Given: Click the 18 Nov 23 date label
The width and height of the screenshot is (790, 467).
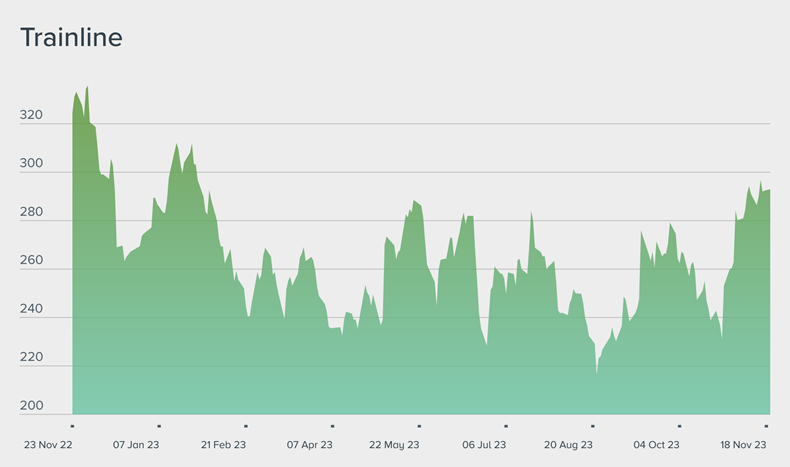Looking at the screenshot, I should tap(743, 445).
